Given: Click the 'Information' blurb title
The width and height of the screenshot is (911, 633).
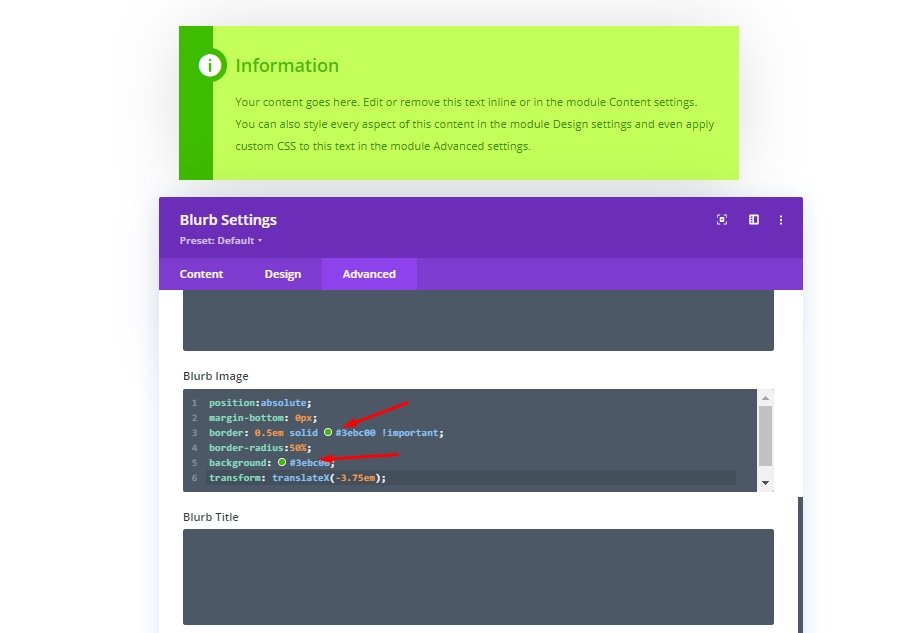Looking at the screenshot, I should tap(287, 66).
